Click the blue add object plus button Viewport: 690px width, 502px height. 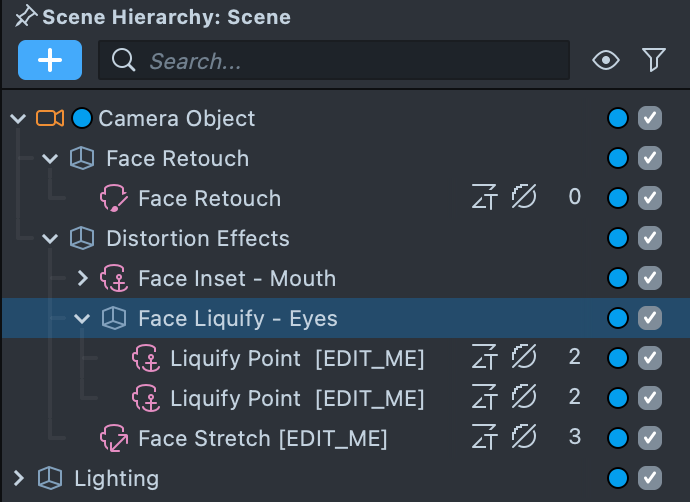click(x=50, y=60)
